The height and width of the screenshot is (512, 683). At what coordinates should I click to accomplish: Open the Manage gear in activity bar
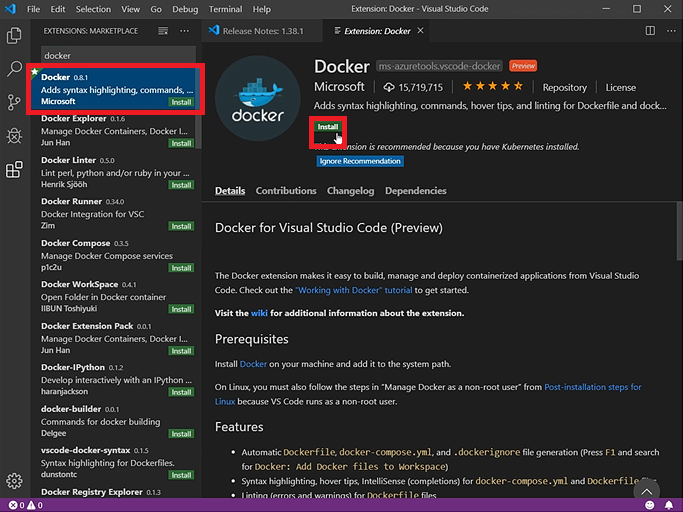click(x=14, y=481)
